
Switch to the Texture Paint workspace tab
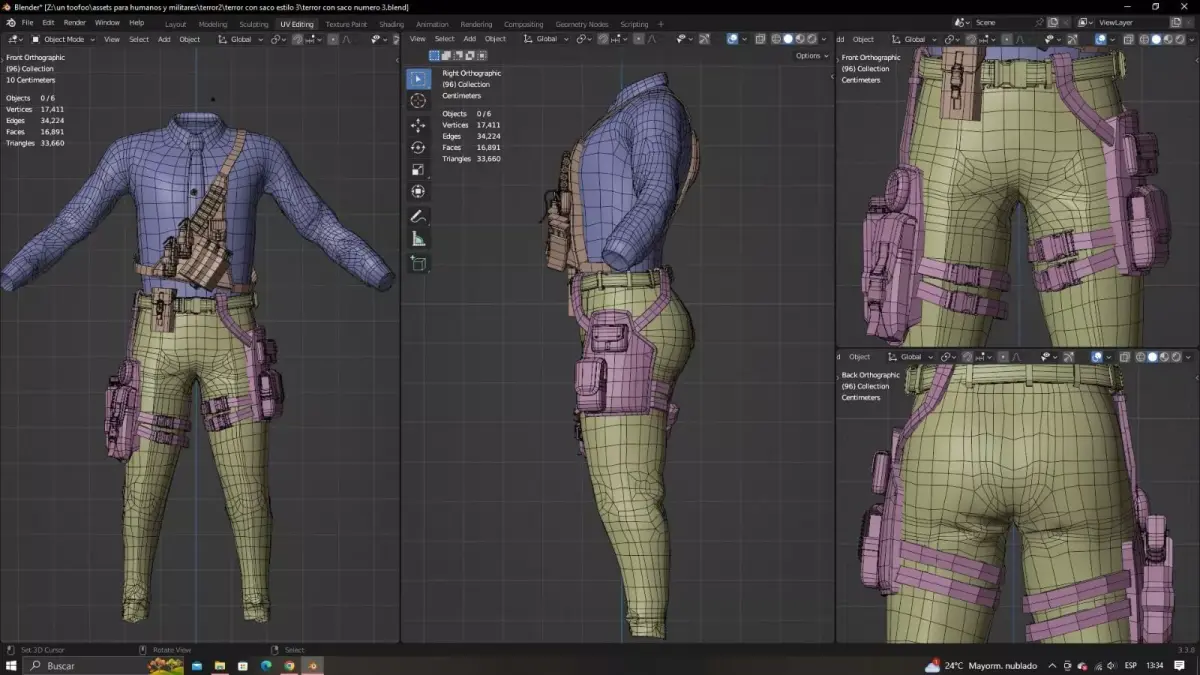pos(345,24)
